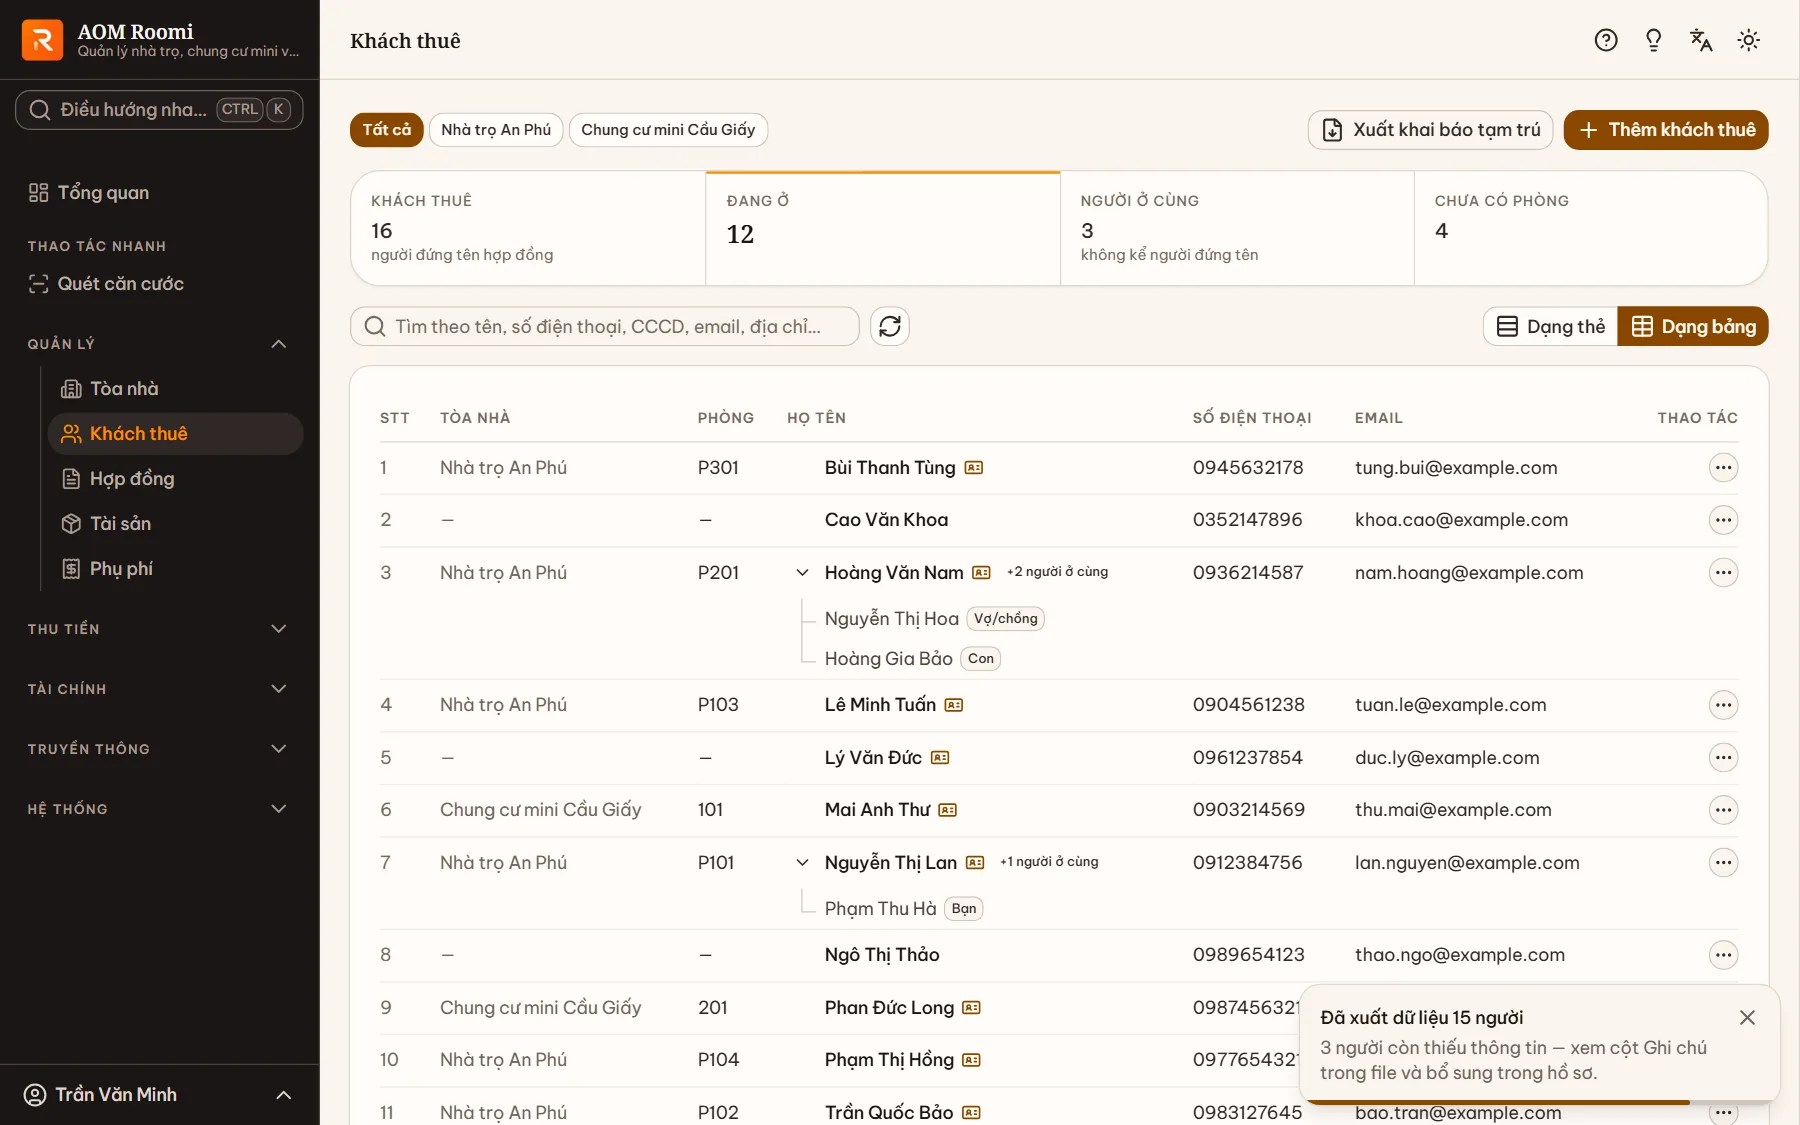Open the help question mark icon

1606,40
